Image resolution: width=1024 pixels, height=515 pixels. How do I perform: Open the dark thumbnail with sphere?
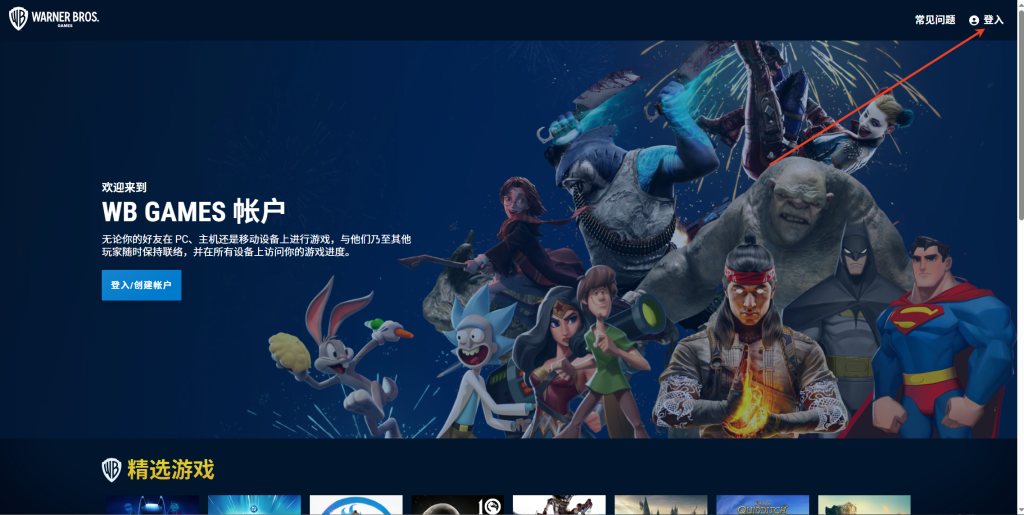(x=458, y=505)
